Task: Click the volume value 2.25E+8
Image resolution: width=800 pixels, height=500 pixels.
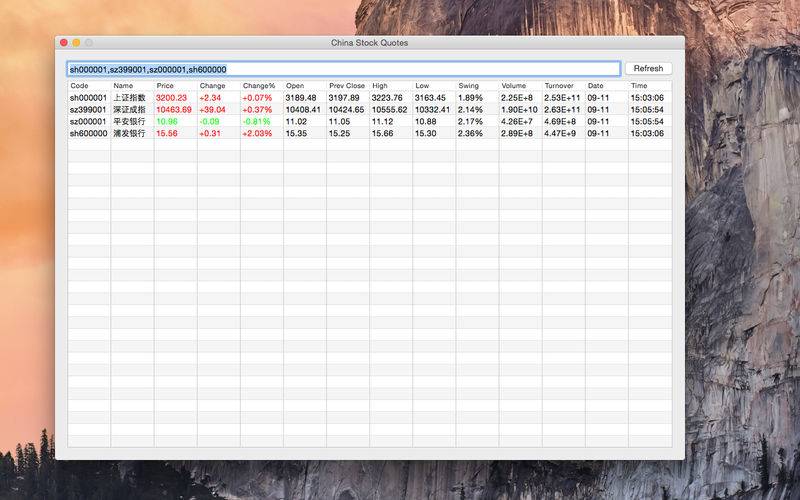Action: pyautogui.click(x=517, y=97)
